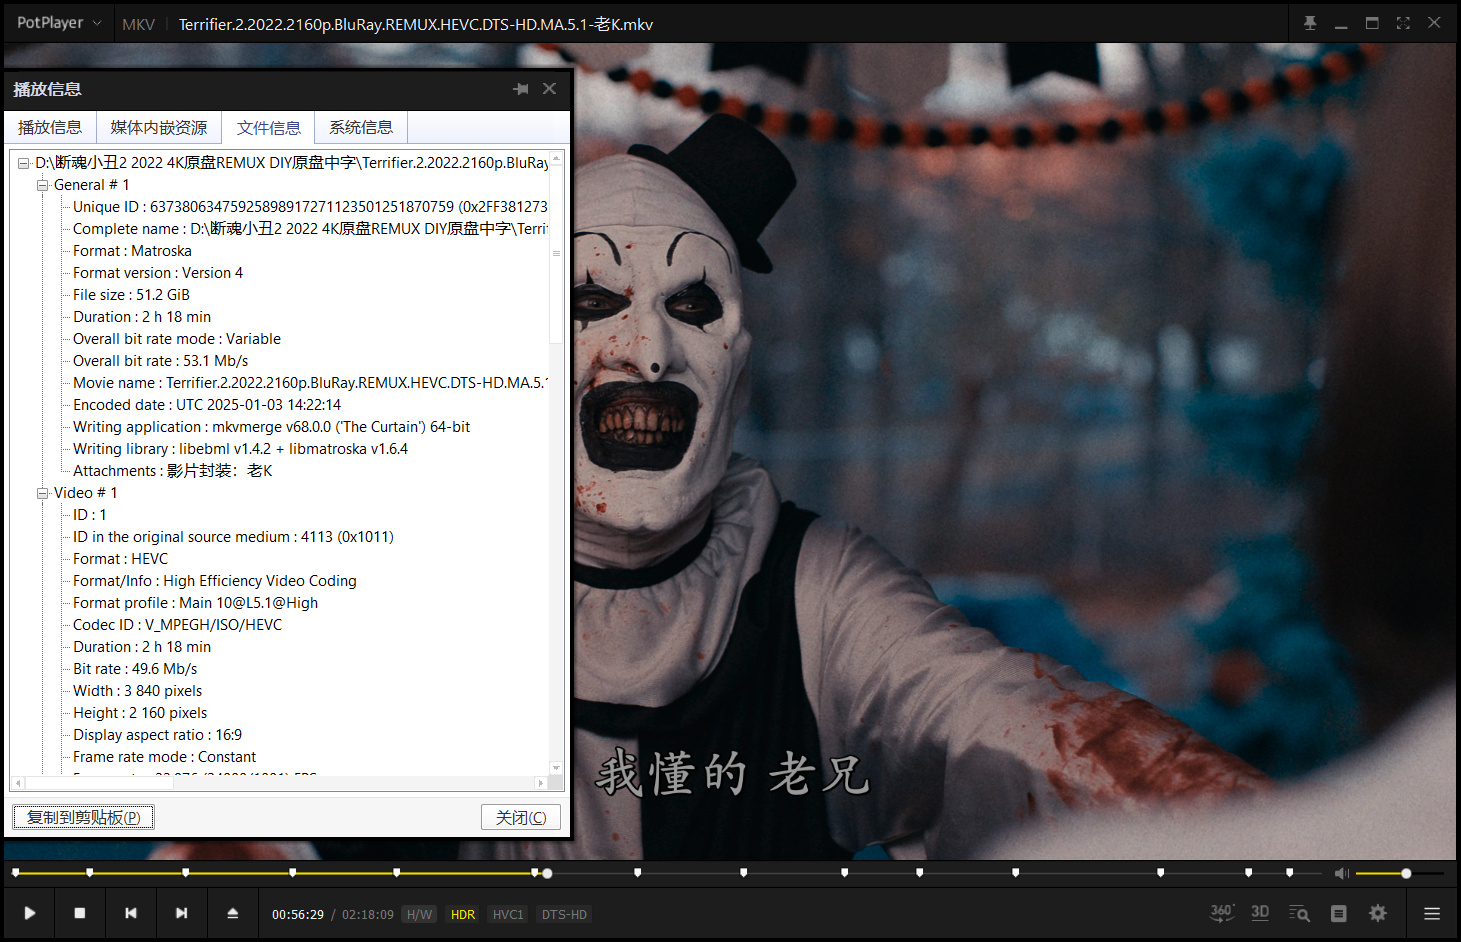
Task: Seek using the playback progress bar
Action: tap(665, 873)
